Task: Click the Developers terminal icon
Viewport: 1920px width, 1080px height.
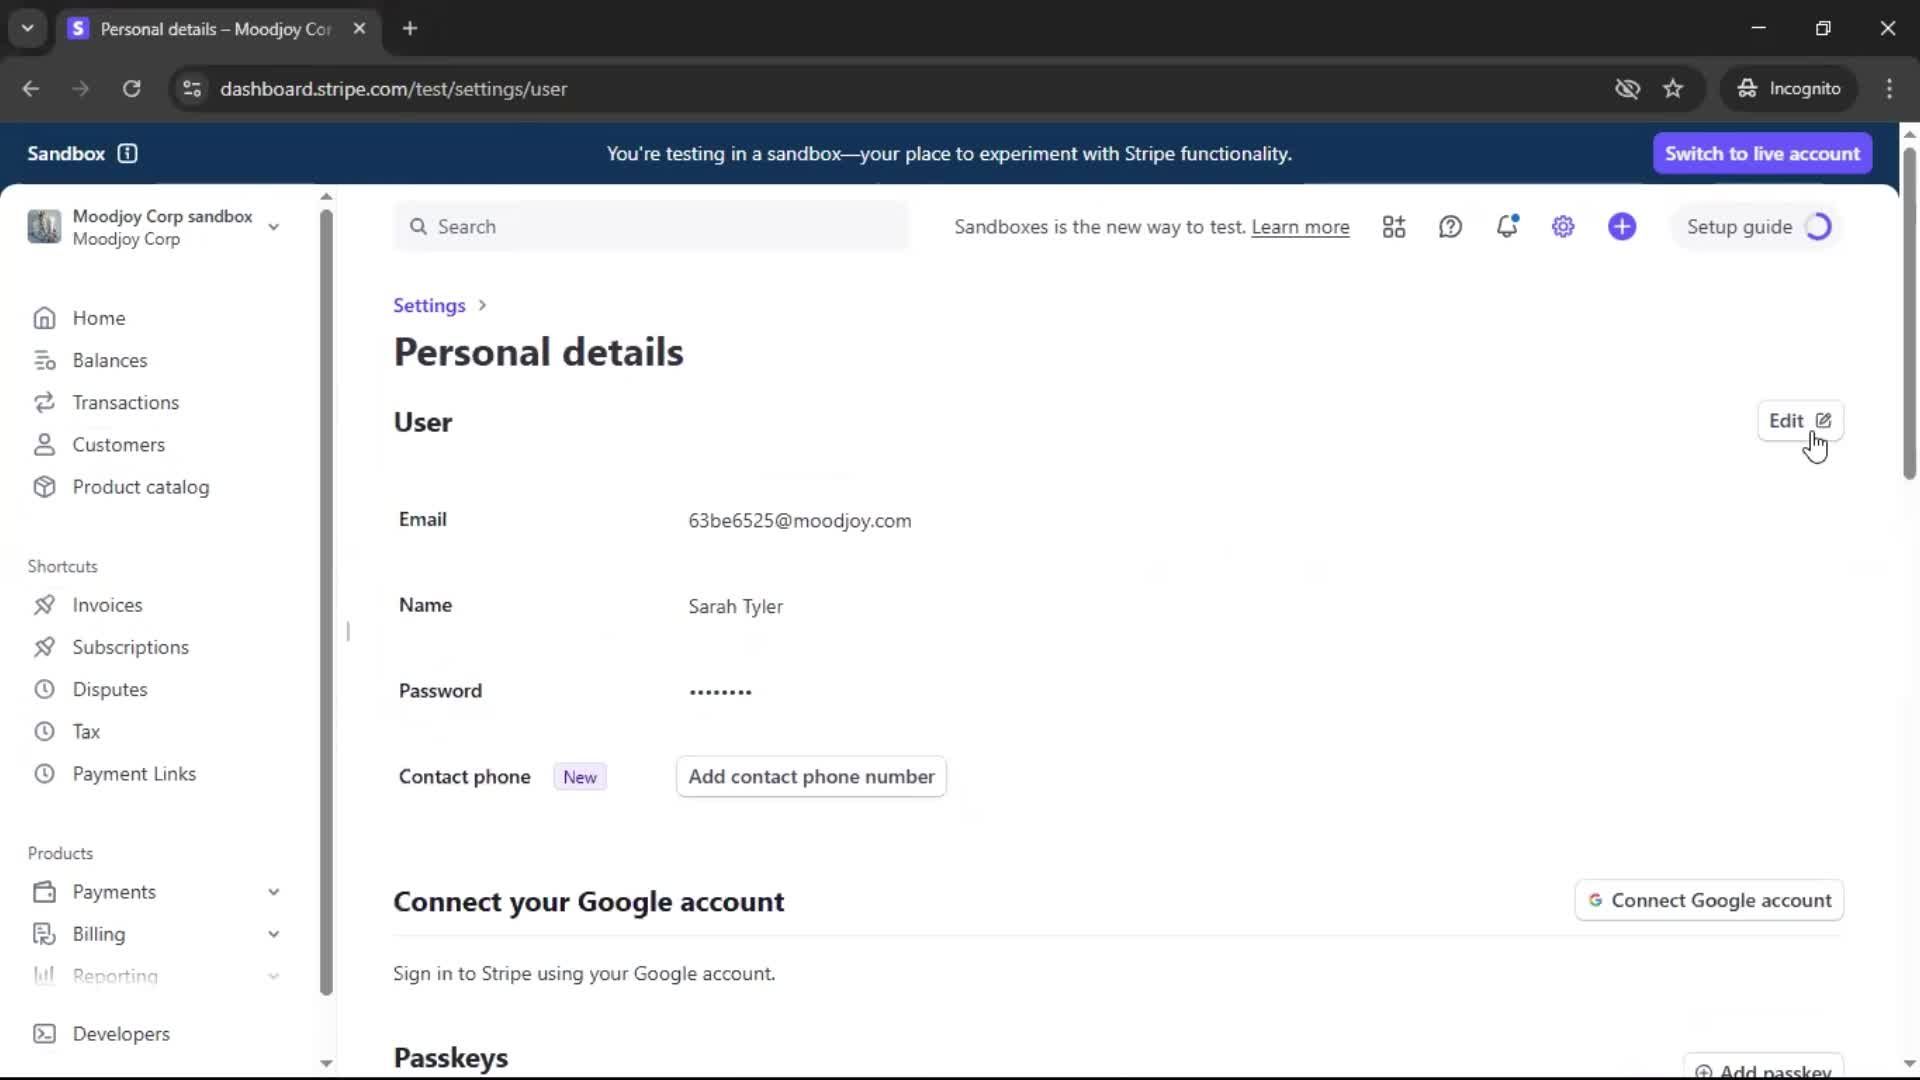Action: [44, 1034]
